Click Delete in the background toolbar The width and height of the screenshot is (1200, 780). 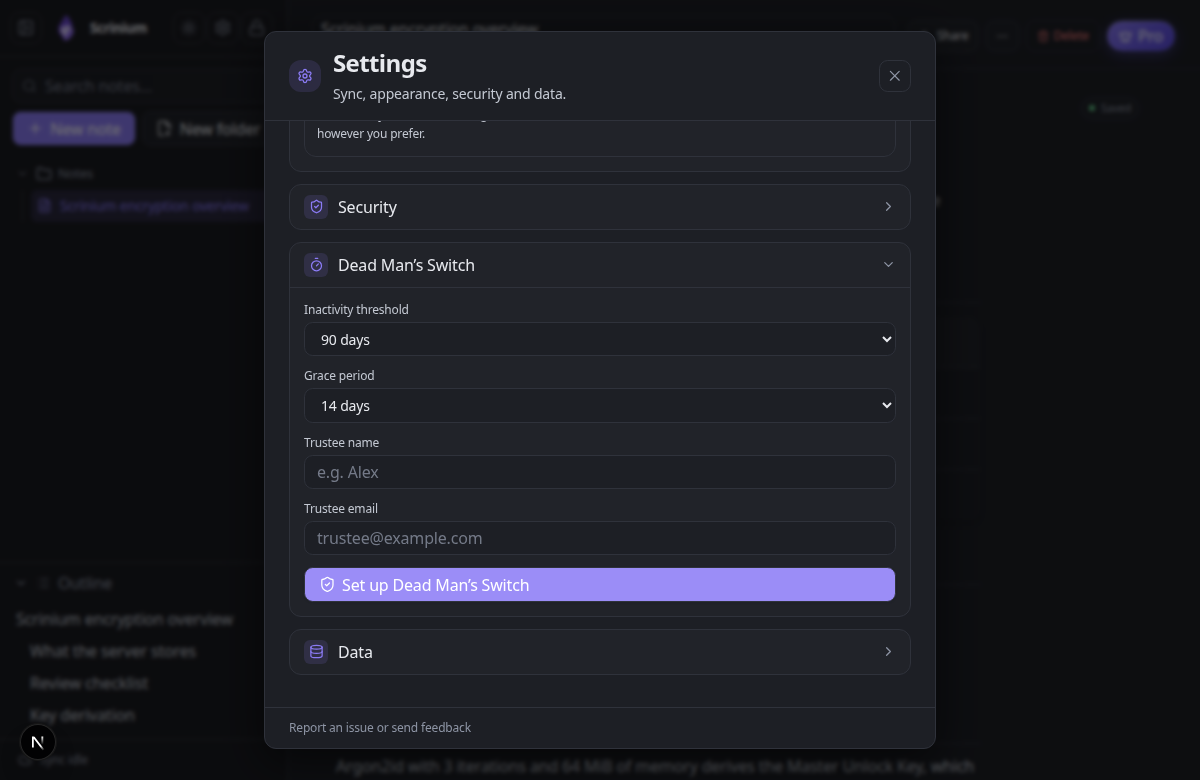(x=1062, y=36)
